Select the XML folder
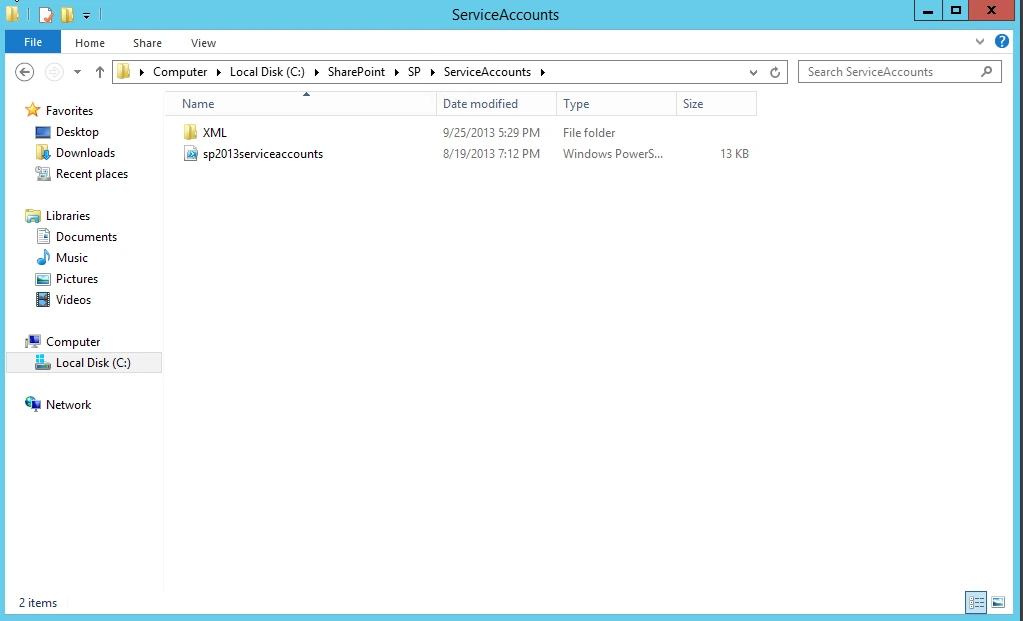The image size is (1023, 621). point(215,132)
